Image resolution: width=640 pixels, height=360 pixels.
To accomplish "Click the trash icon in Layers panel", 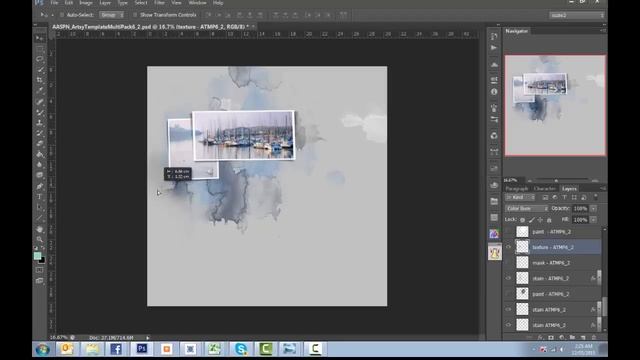I will (594, 338).
